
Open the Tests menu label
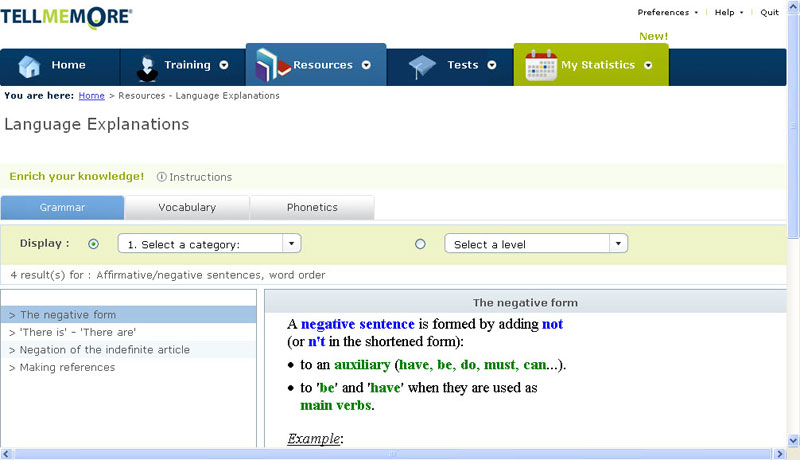[x=463, y=65]
